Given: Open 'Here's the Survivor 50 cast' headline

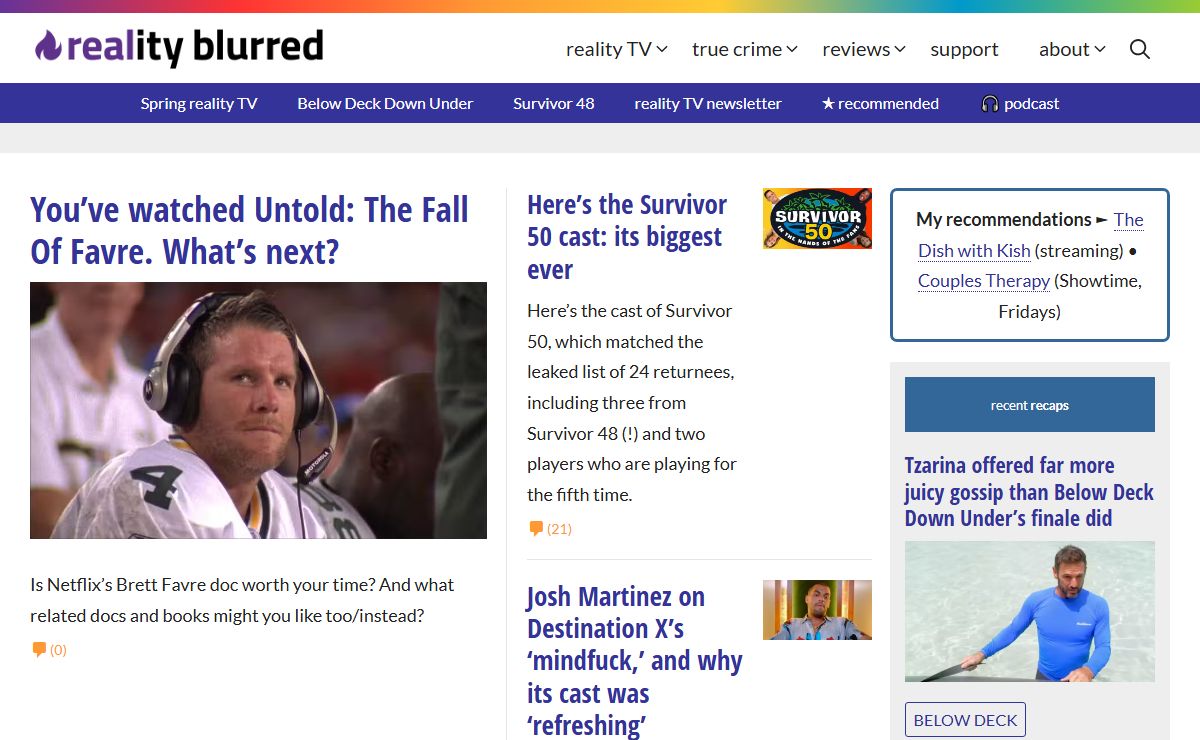Looking at the screenshot, I should tap(627, 237).
